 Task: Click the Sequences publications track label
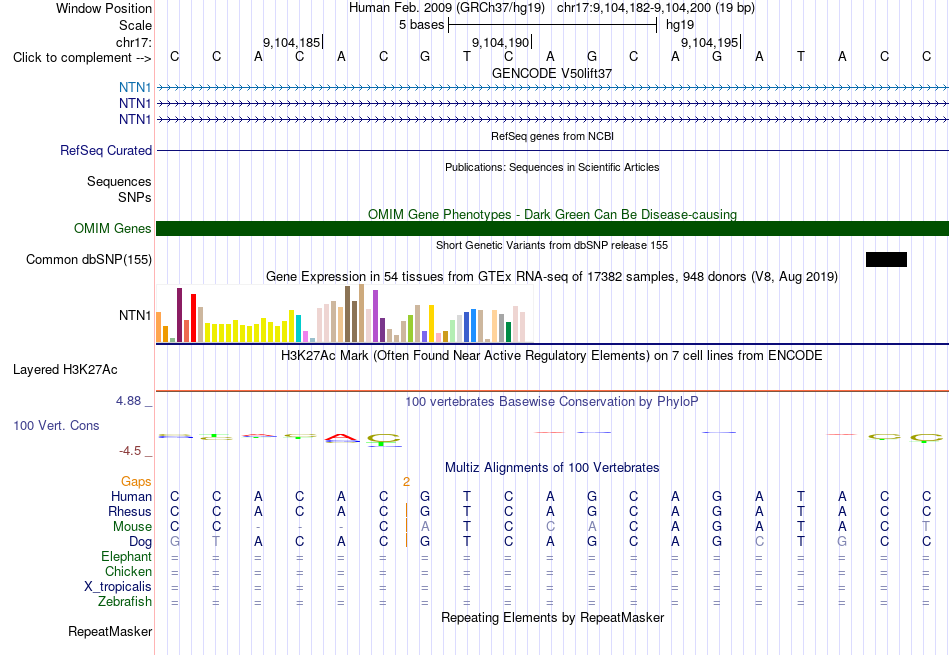click(119, 181)
